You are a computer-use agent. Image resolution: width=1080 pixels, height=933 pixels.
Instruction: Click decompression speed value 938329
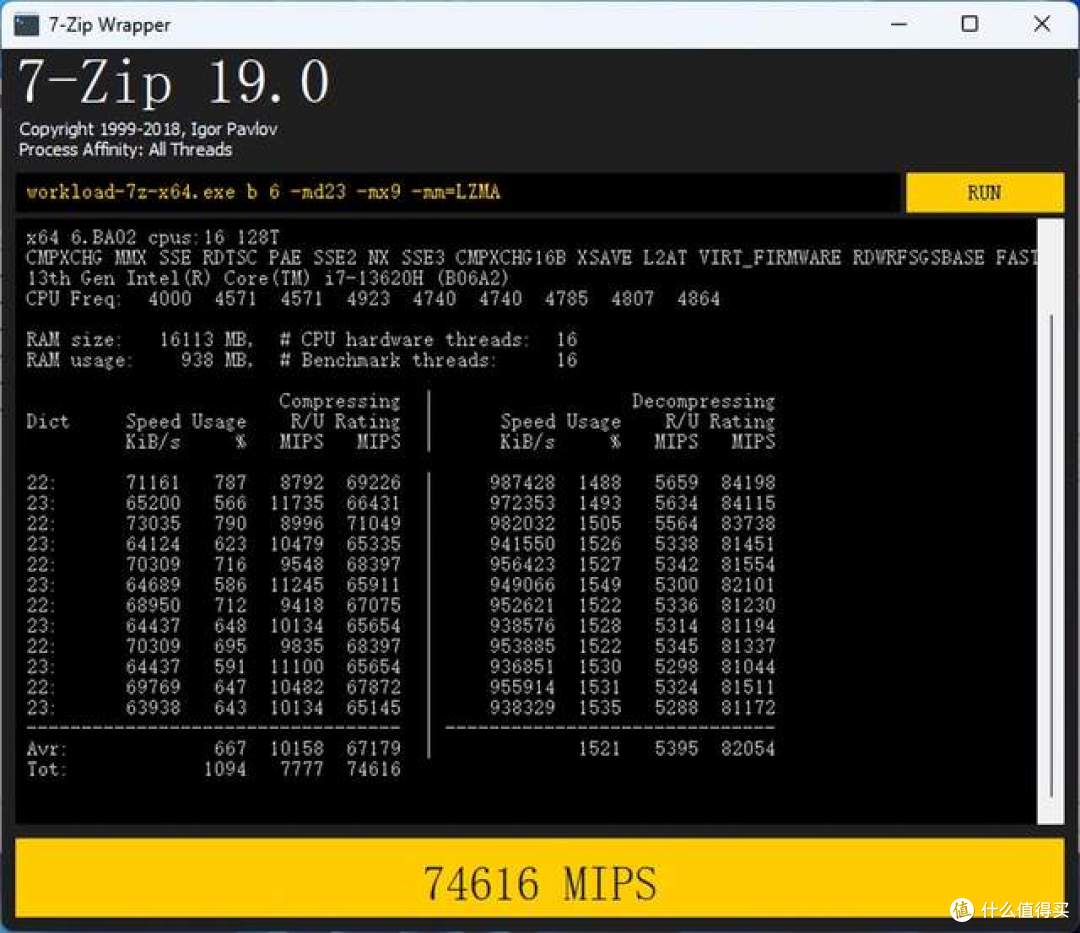pos(522,708)
